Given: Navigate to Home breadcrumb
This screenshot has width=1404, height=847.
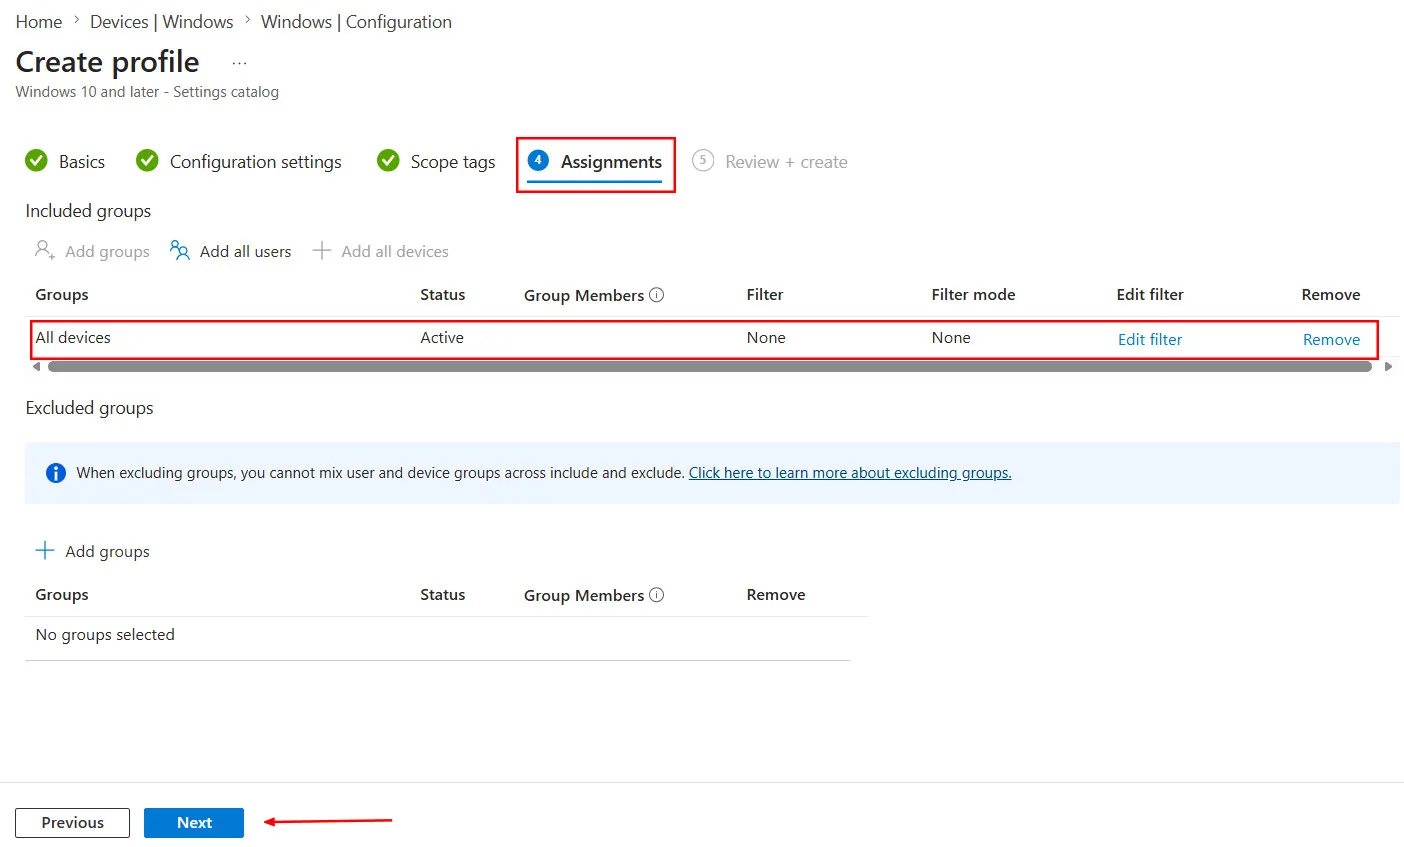Looking at the screenshot, I should point(39,22).
